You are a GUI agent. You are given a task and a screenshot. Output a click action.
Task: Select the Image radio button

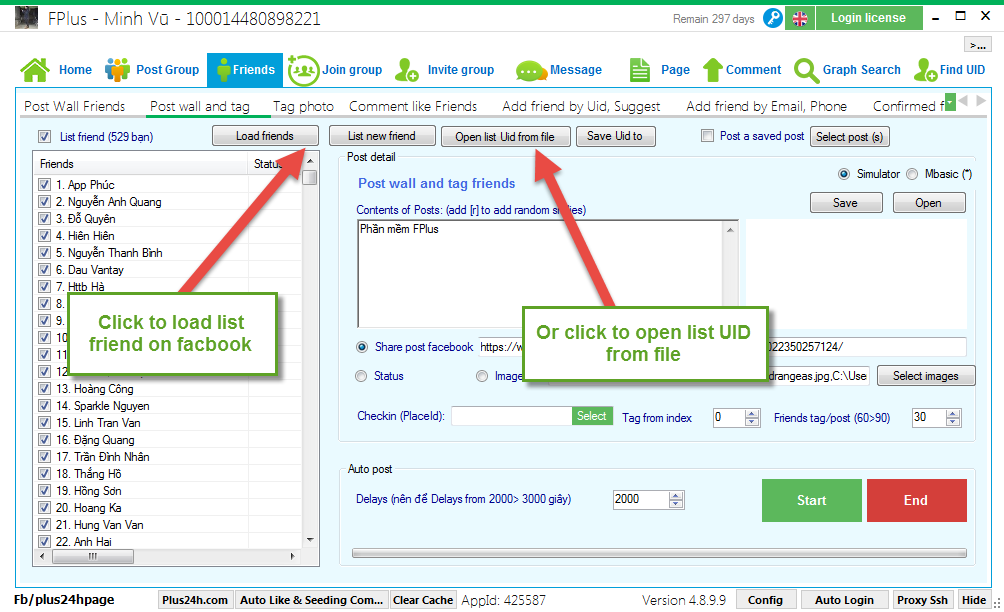pos(482,376)
